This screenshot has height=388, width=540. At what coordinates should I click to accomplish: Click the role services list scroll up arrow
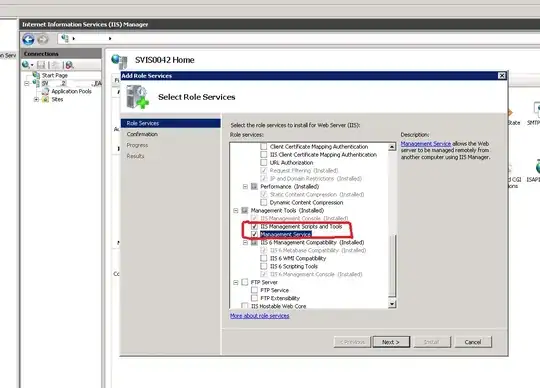pos(392,147)
